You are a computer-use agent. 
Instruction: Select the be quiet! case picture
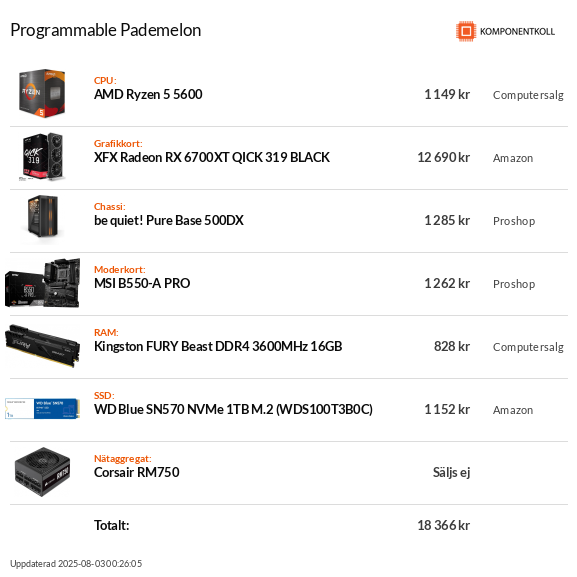click(43, 219)
